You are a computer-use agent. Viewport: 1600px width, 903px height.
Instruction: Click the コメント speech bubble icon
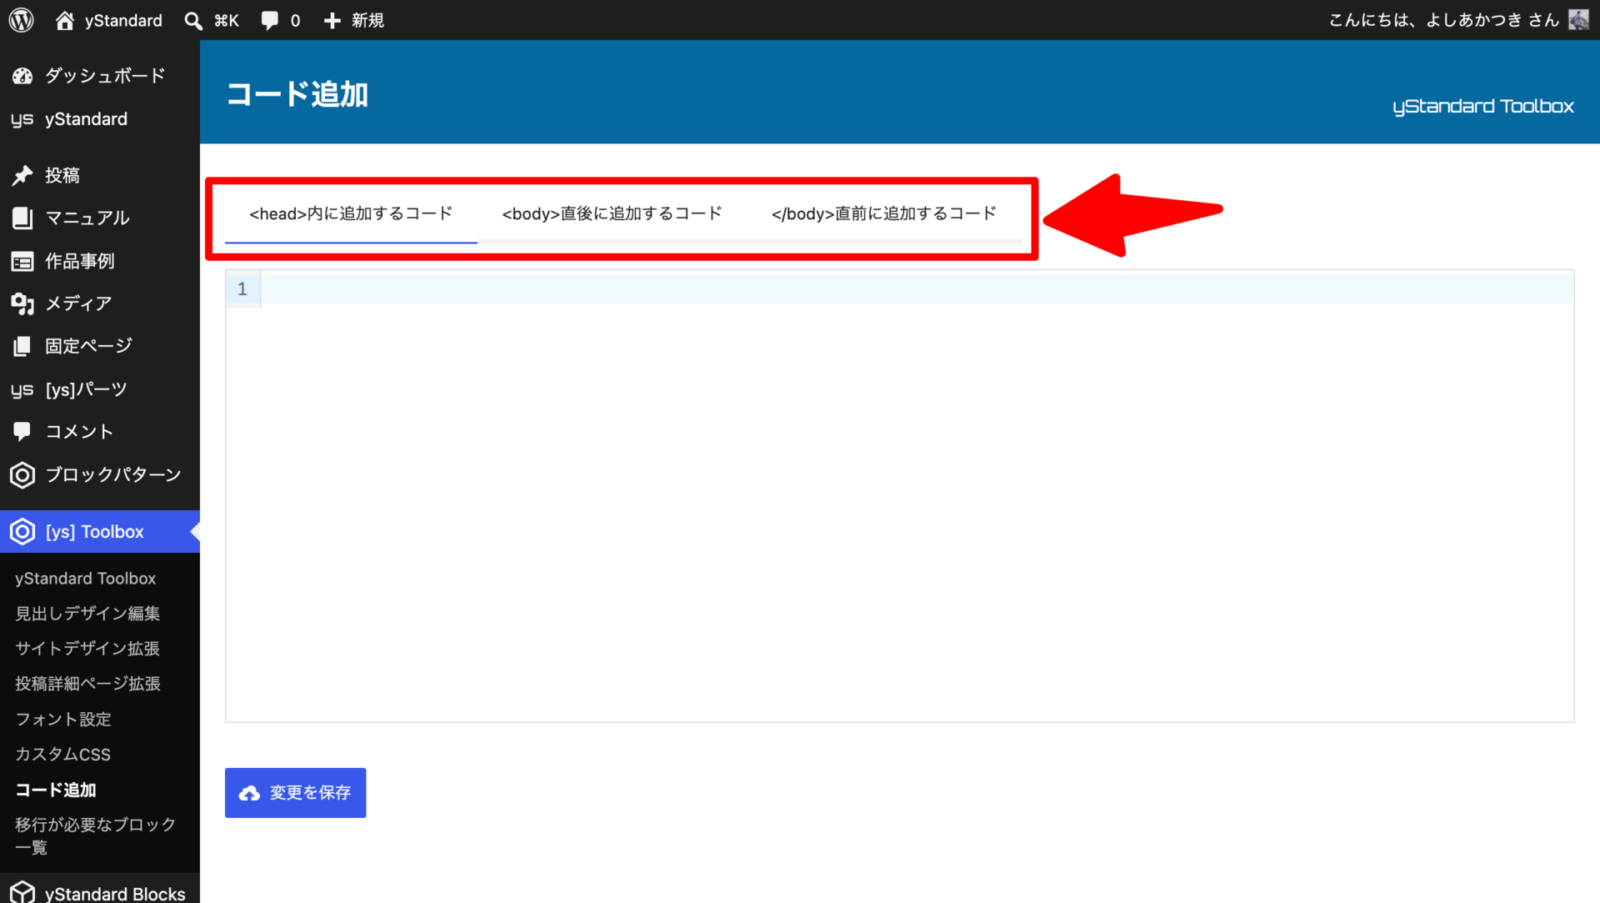[22, 432]
